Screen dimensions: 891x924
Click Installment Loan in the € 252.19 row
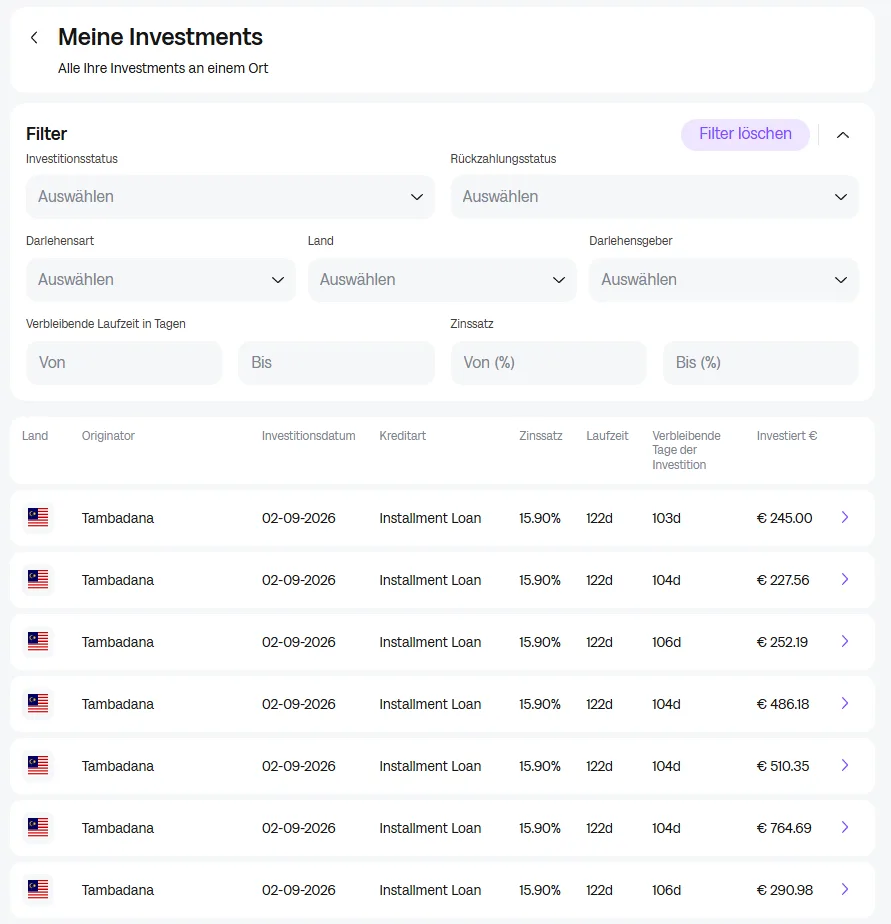430,642
